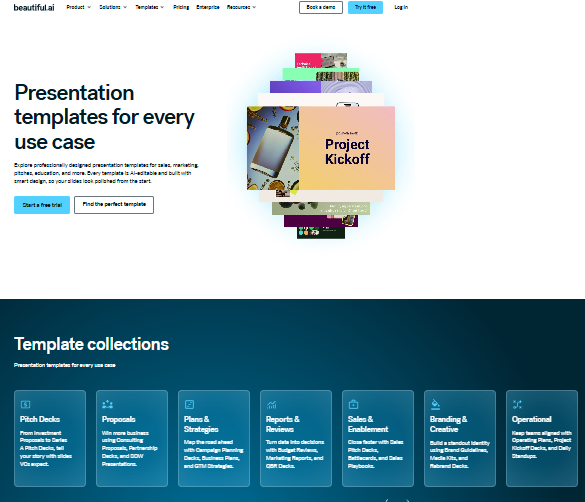Click the Try it free button
This screenshot has width=585, height=502.
pyautogui.click(x=365, y=7)
